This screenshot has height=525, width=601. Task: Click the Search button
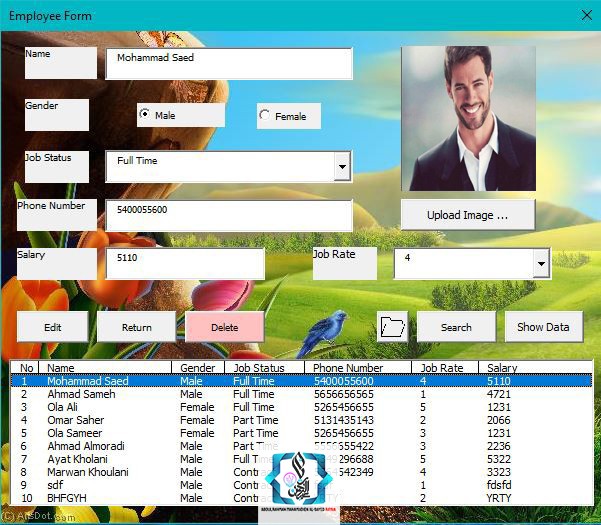coord(456,327)
